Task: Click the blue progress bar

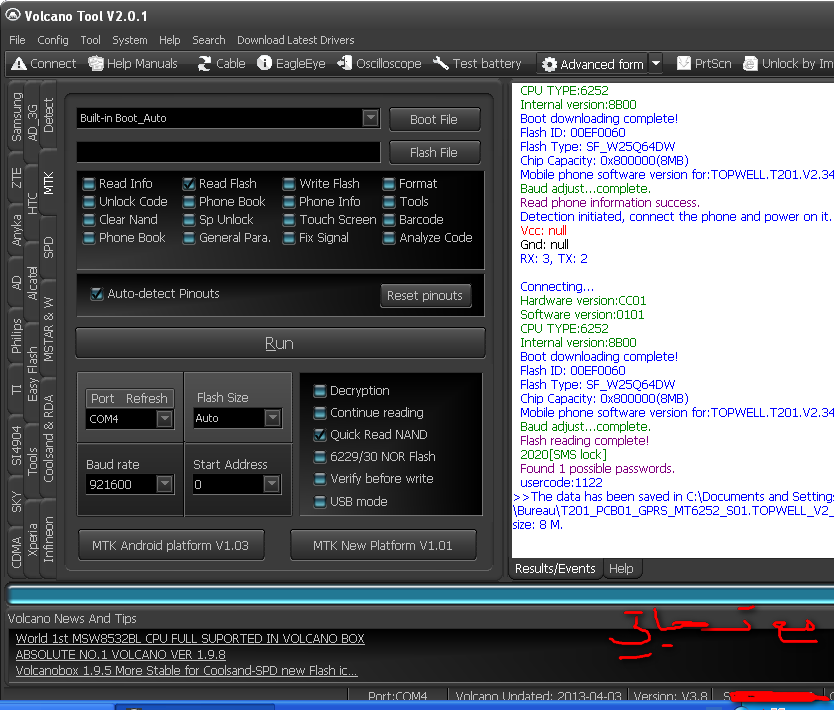Action: 421,595
